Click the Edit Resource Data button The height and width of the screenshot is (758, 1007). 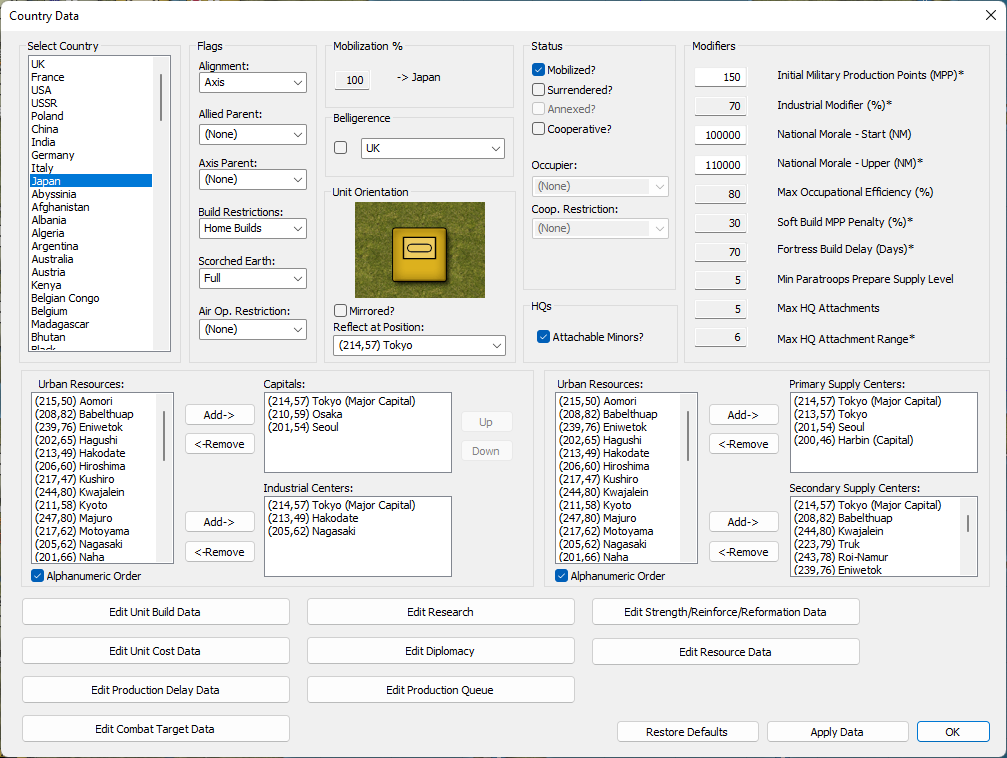[726, 652]
